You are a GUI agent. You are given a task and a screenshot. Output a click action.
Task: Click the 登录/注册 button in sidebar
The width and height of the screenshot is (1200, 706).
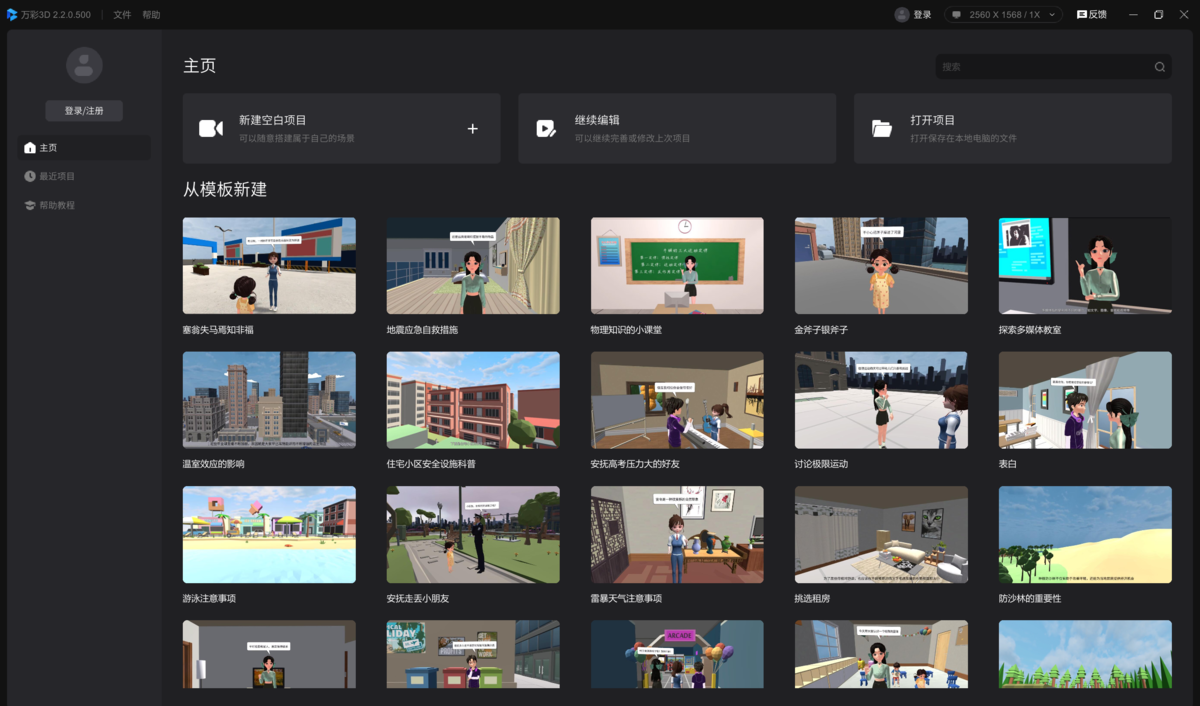coord(83,110)
